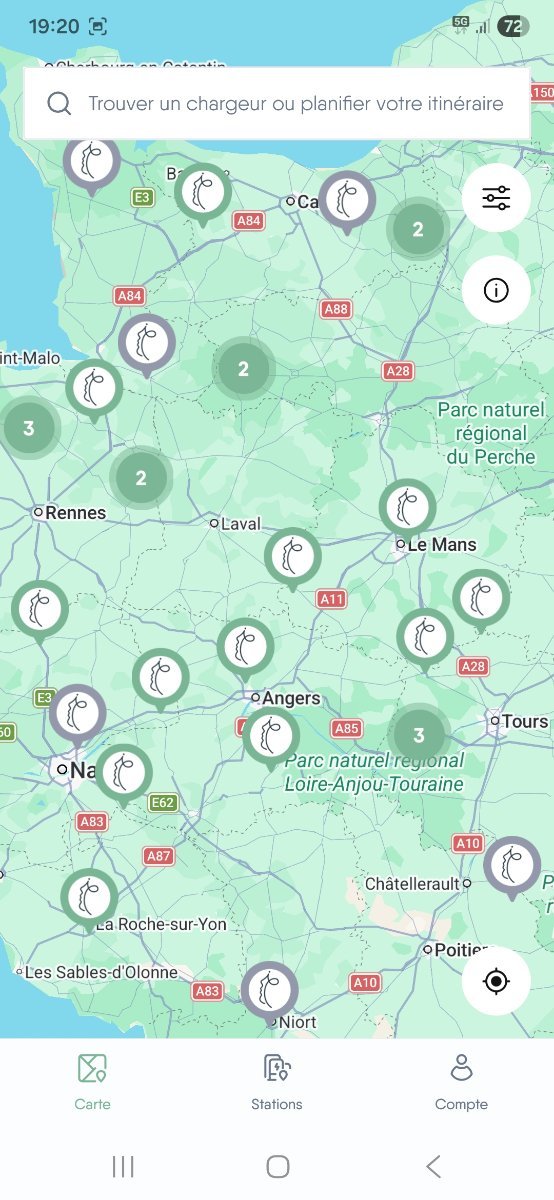The image size is (554, 1200).
Task: Expand the cluster of 2 above Rennes
Action: (140, 478)
